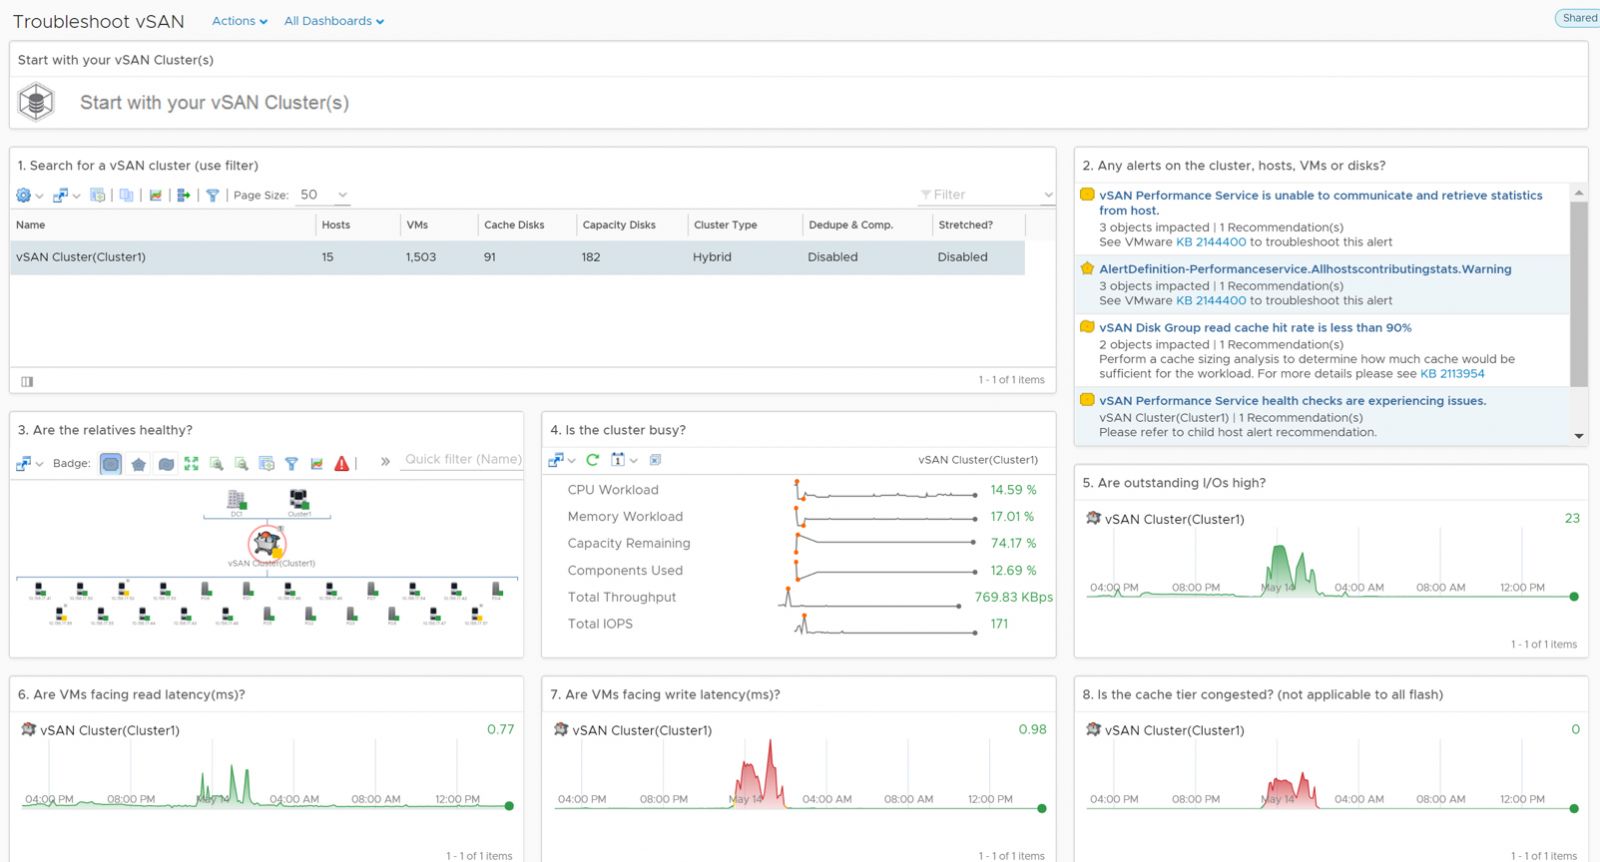Image resolution: width=1600 pixels, height=862 pixels.
Task: Click the read latency chart cluster icon
Action: coord(28,730)
